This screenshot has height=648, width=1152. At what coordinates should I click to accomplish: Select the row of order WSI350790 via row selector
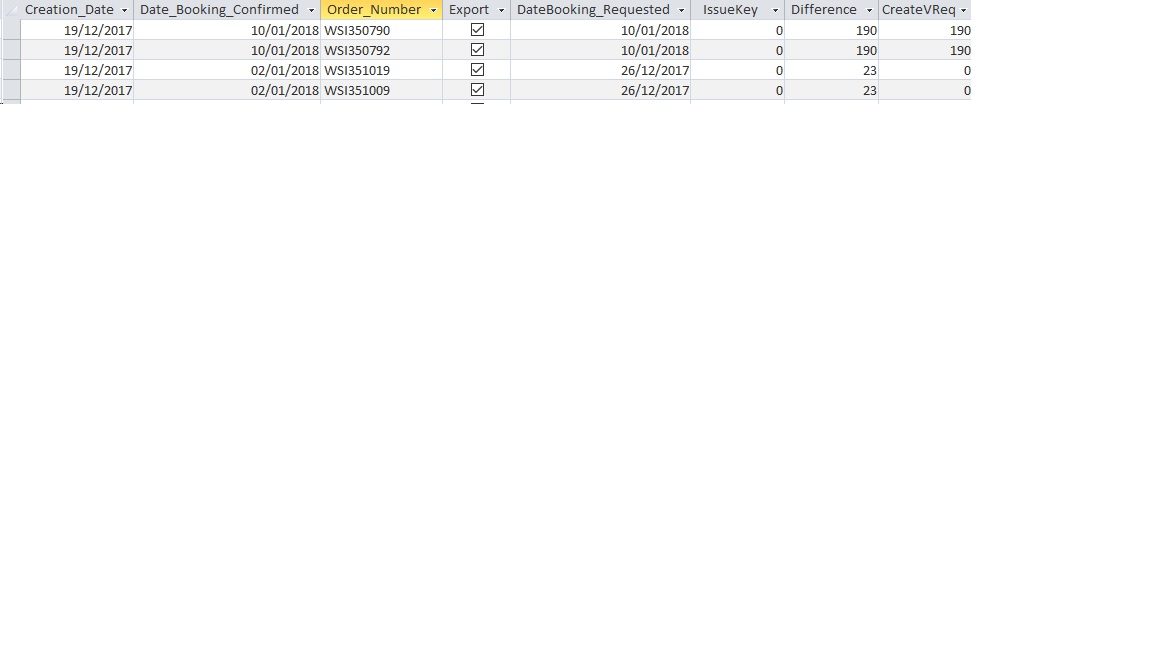tap(11, 30)
